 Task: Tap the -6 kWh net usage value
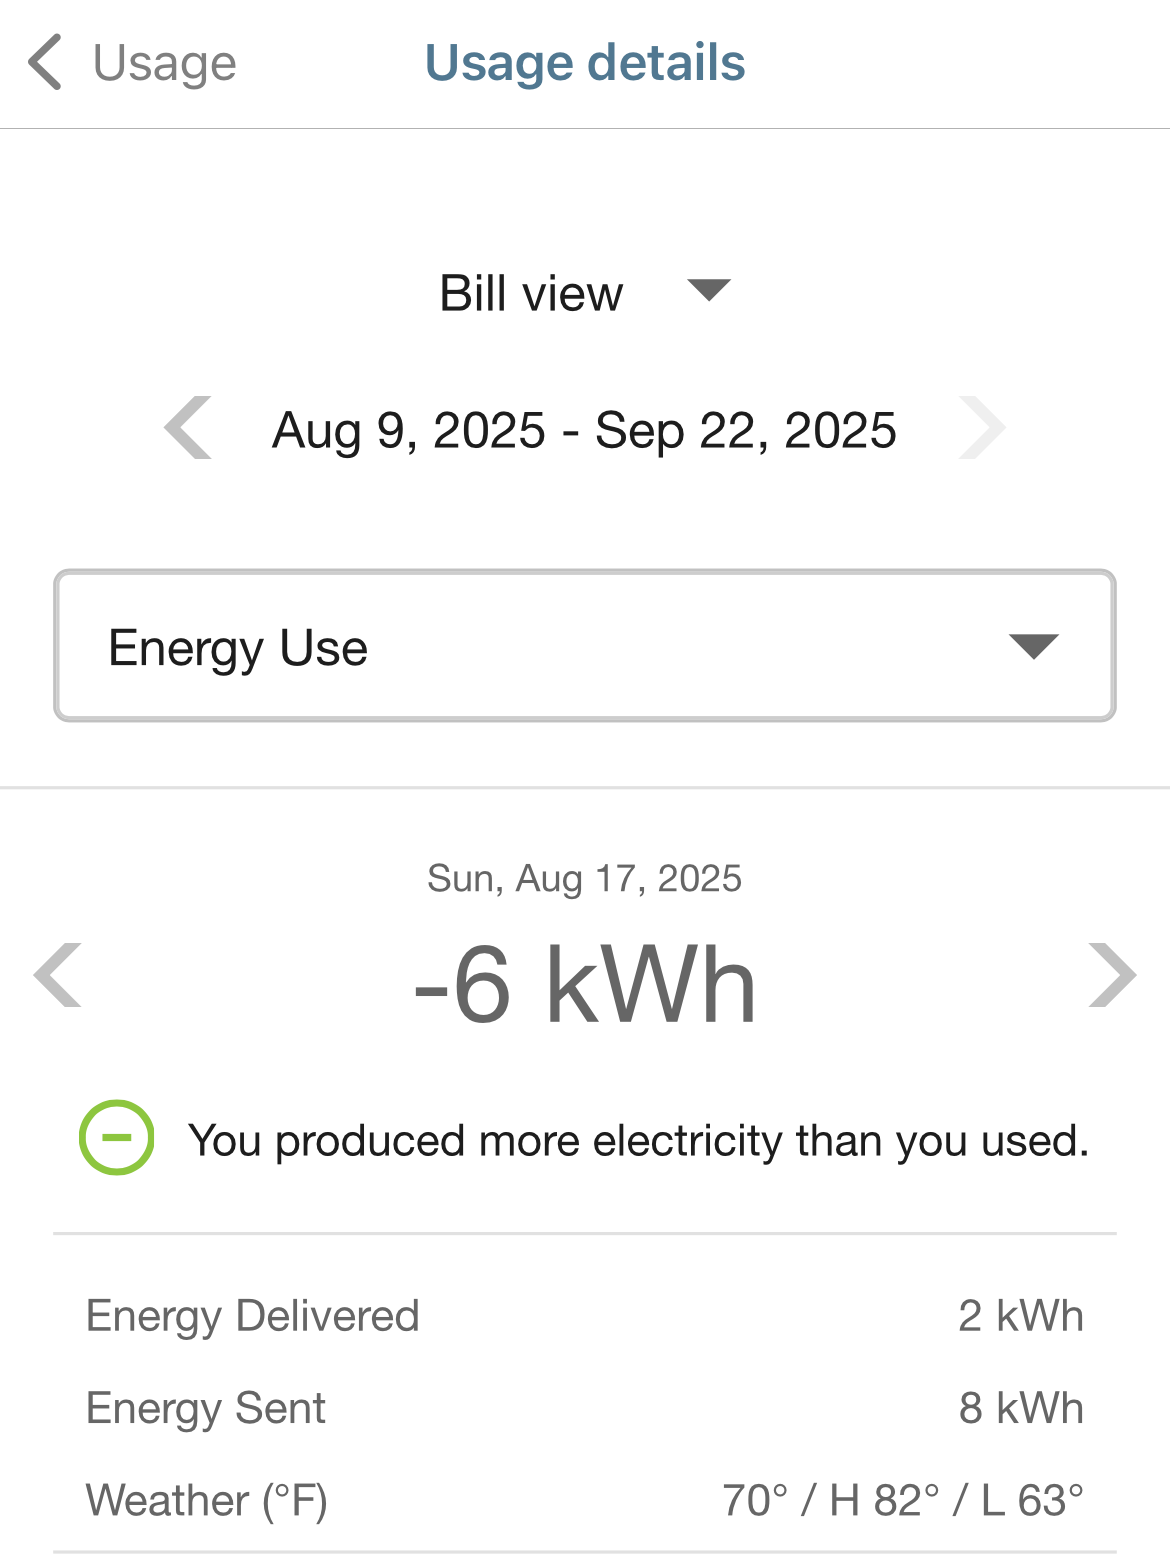[584, 987]
